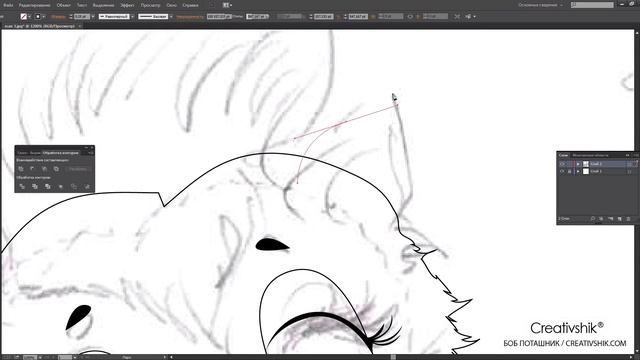The height and width of the screenshot is (360, 640).
Task: Click the Minus Back pathfinder icon
Action: coord(87,186)
